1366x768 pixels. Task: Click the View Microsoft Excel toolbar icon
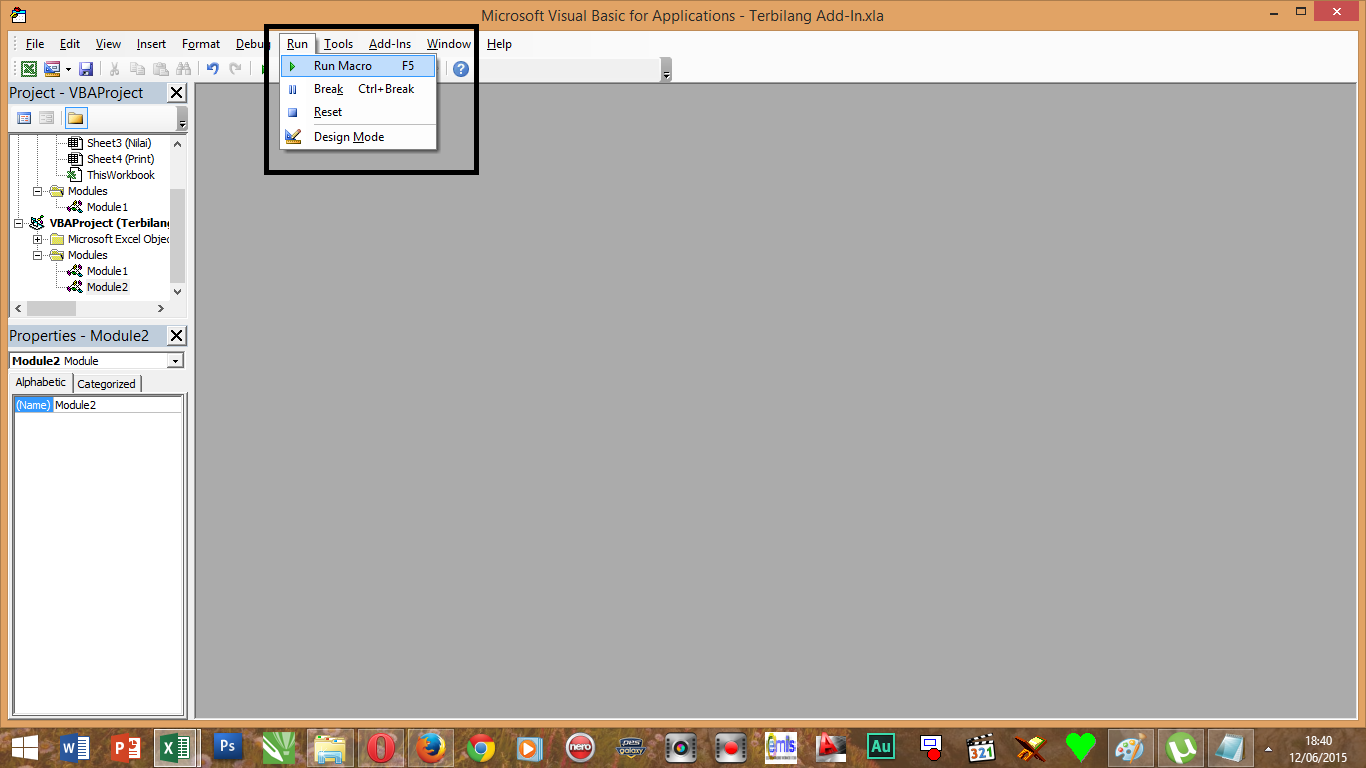[x=29, y=69]
